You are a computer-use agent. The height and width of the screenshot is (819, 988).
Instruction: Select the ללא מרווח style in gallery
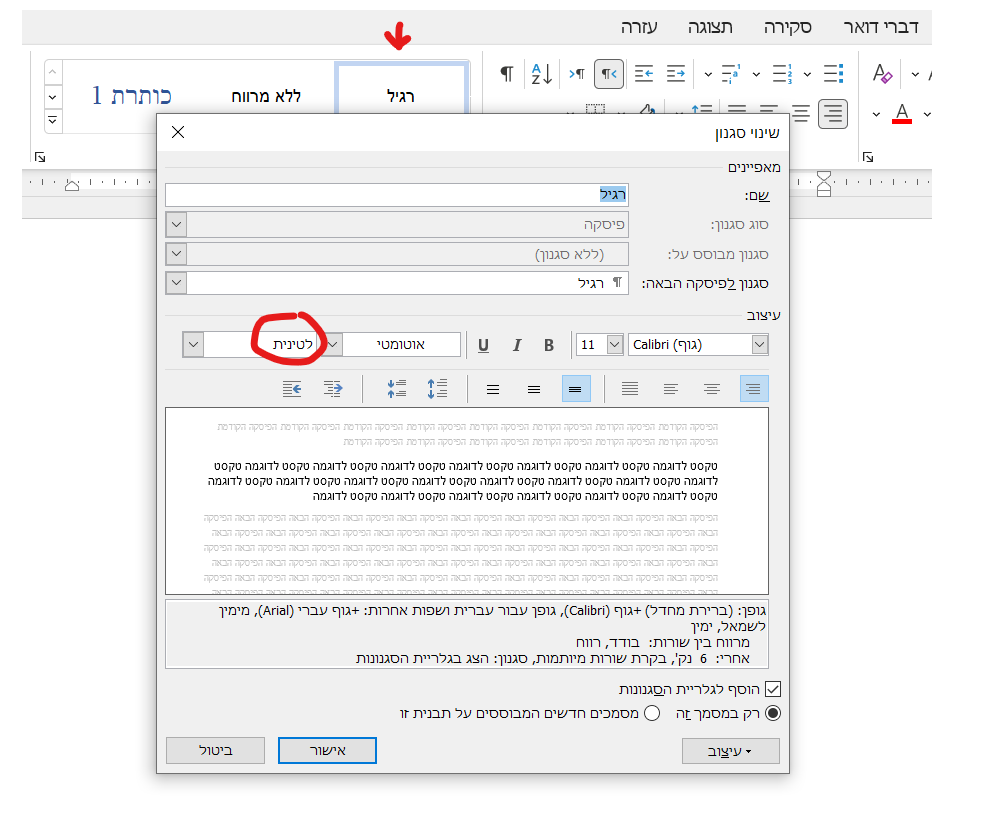tap(266, 96)
